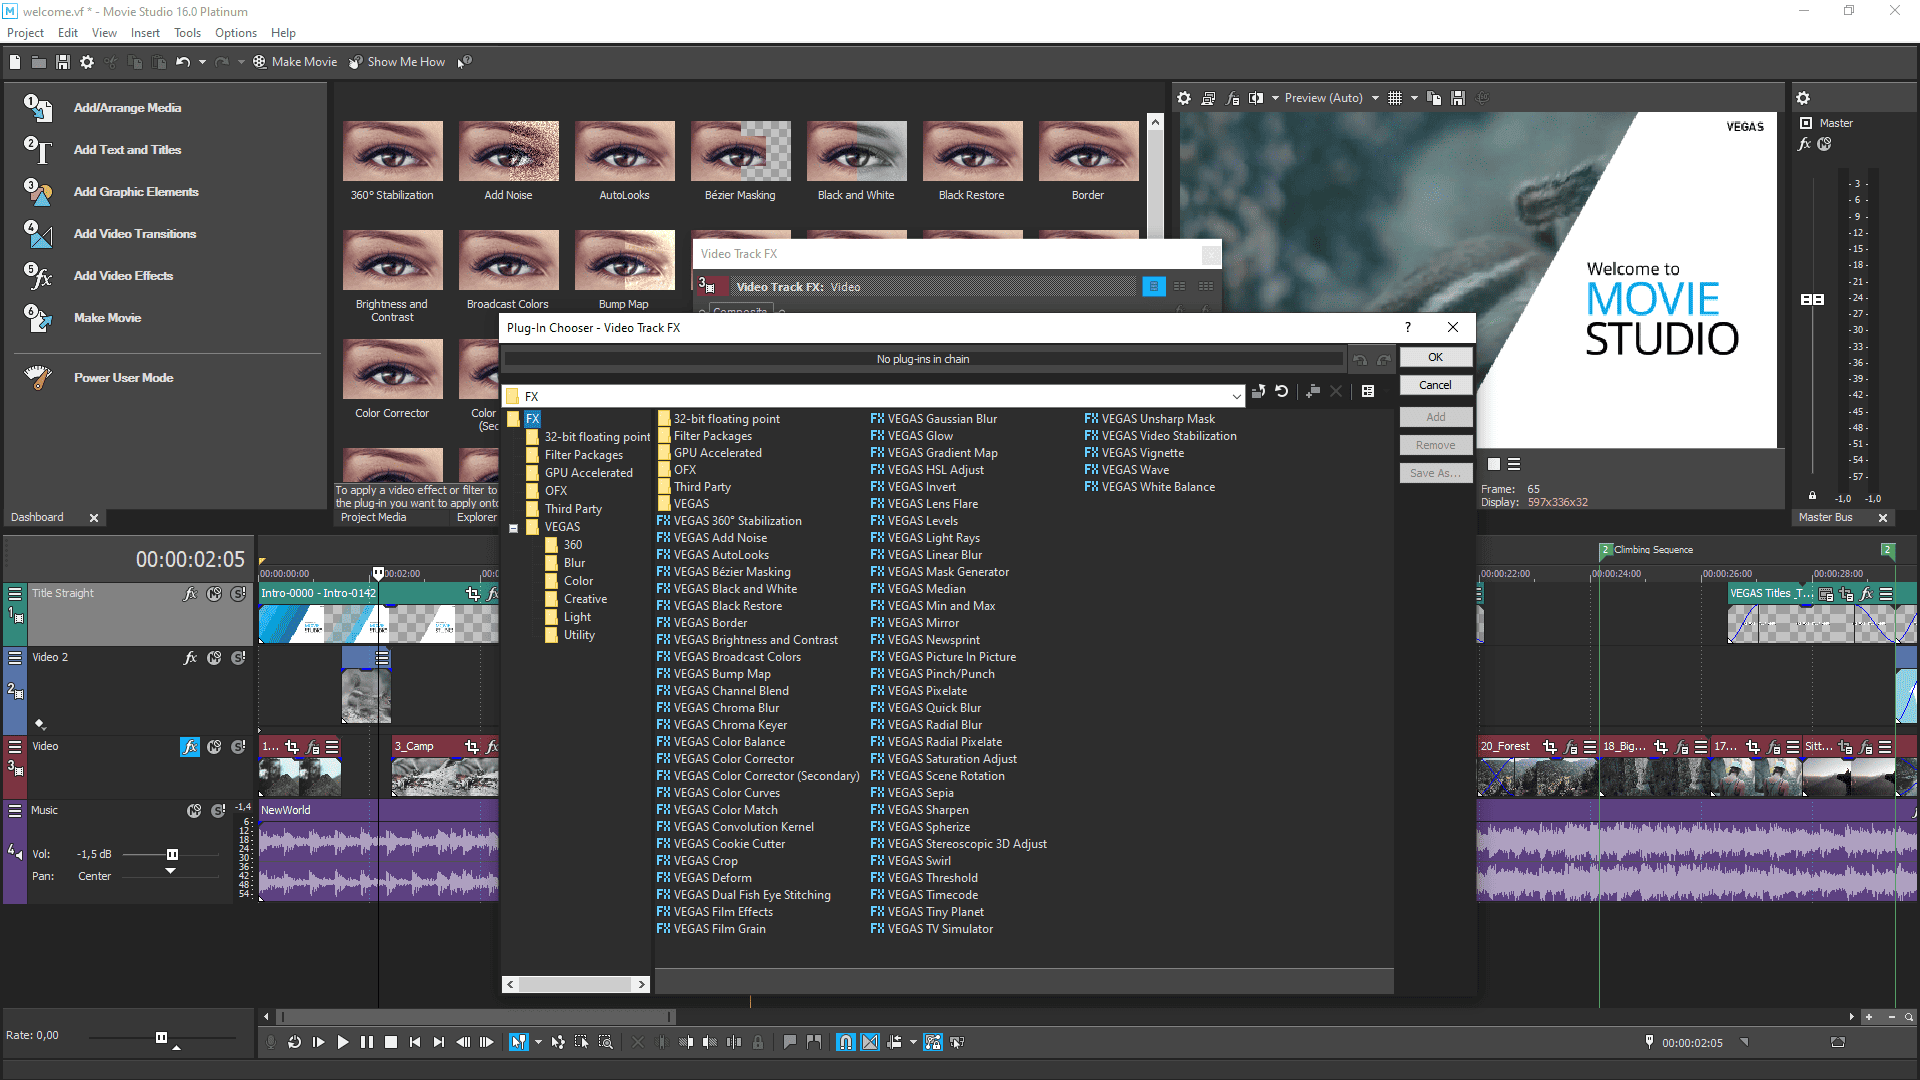This screenshot has width=1920, height=1080.
Task: Click the Split Screen View icon in preview
Action: pyautogui.click(x=1256, y=98)
